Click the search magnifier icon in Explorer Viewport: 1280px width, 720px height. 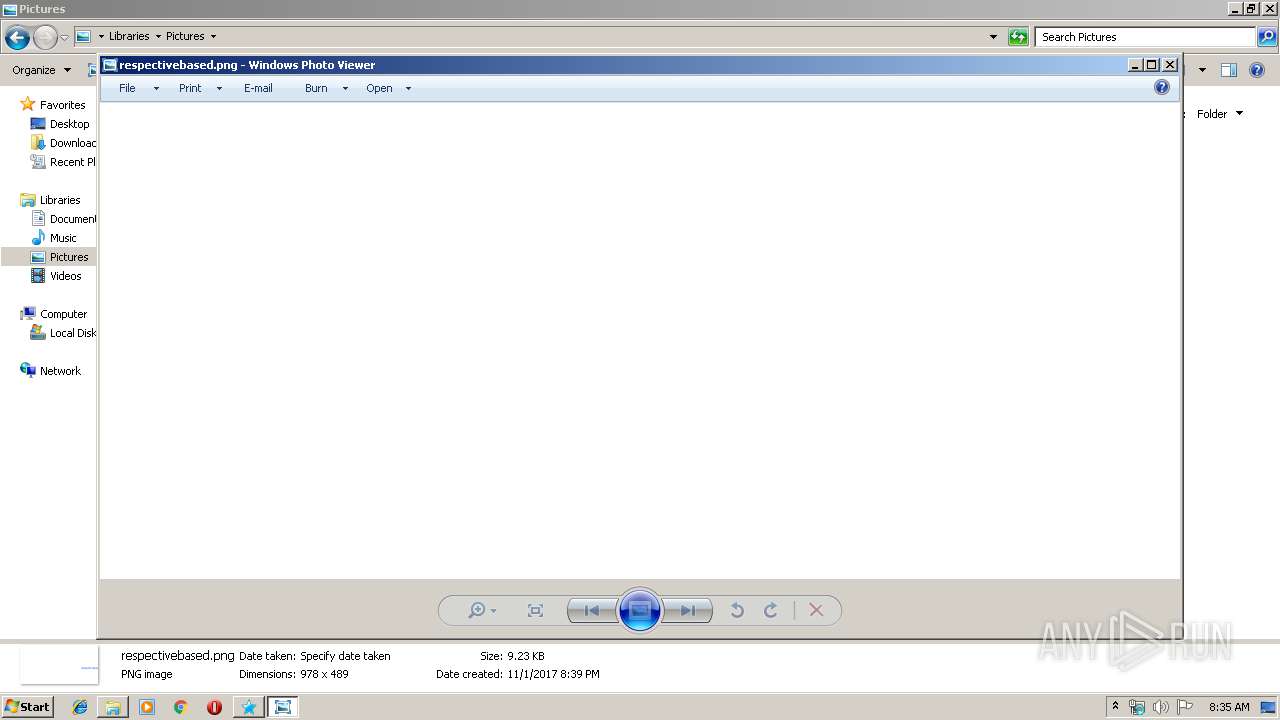pos(1267,37)
